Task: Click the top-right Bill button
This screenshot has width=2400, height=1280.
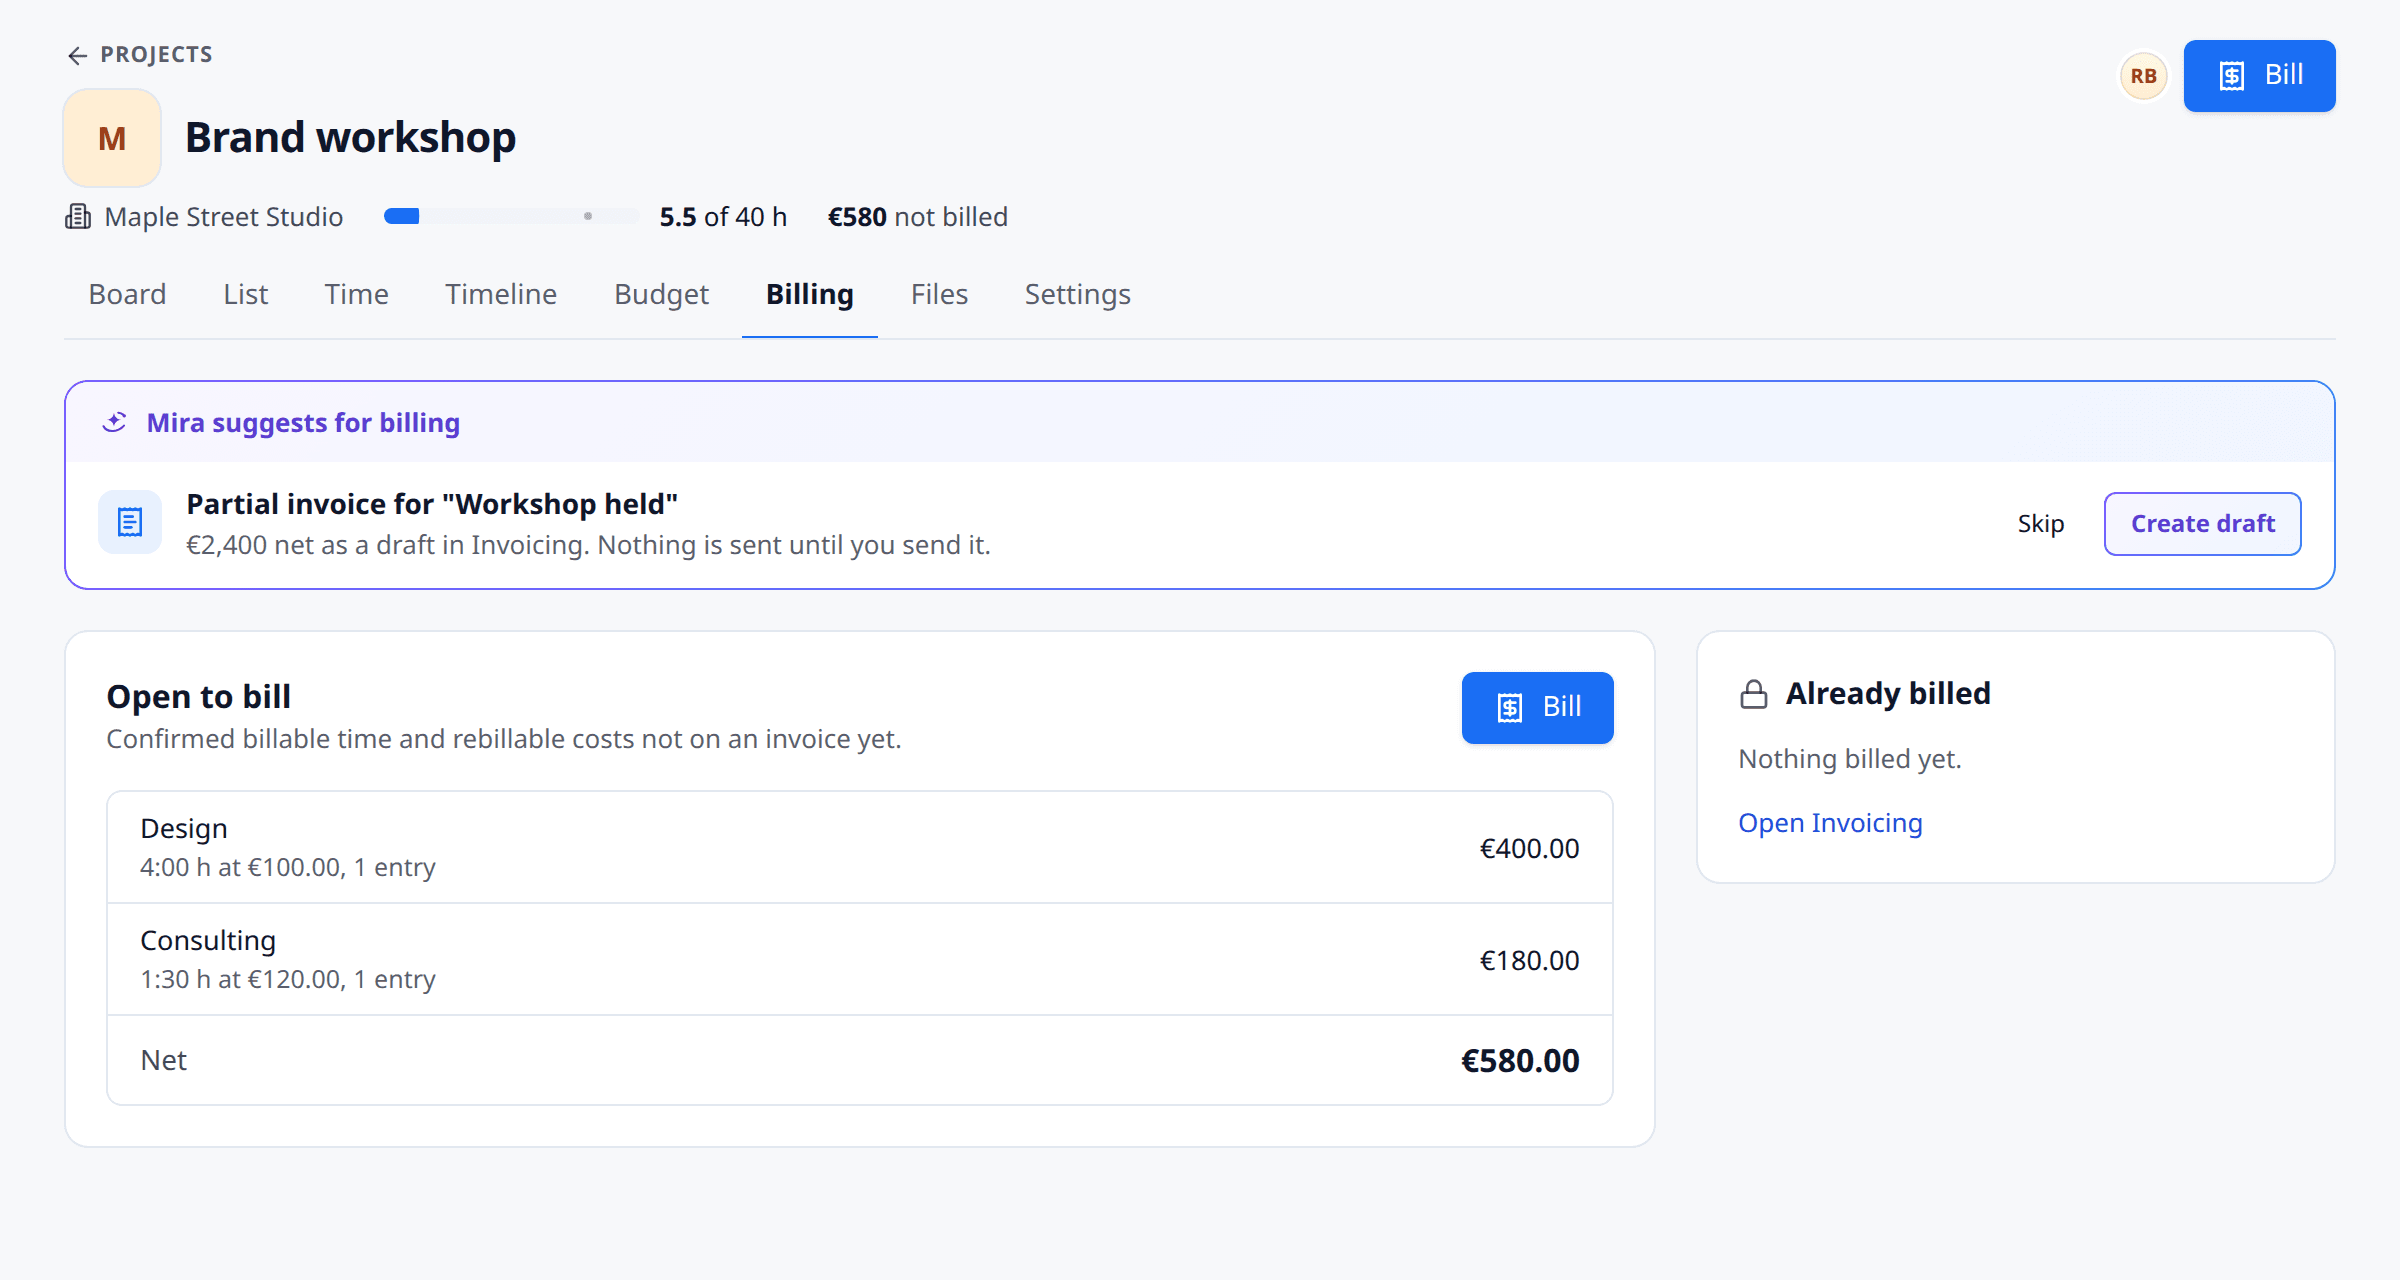Action: [2259, 76]
